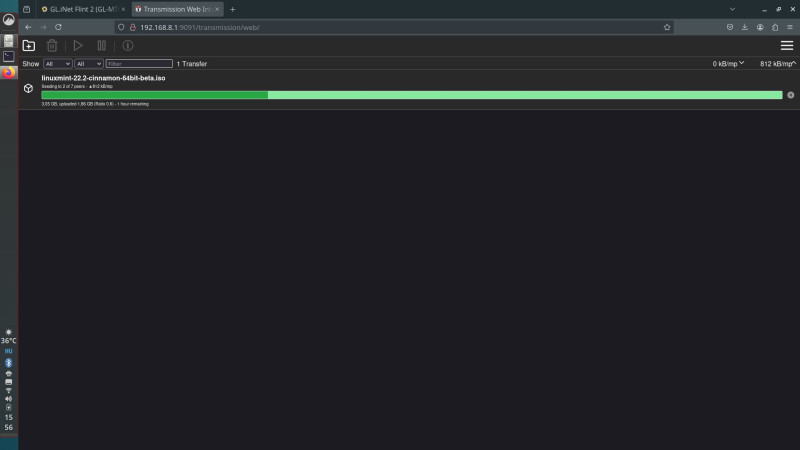
Task: Click the 812 kB/mp upload speed indicator
Action: 778,64
